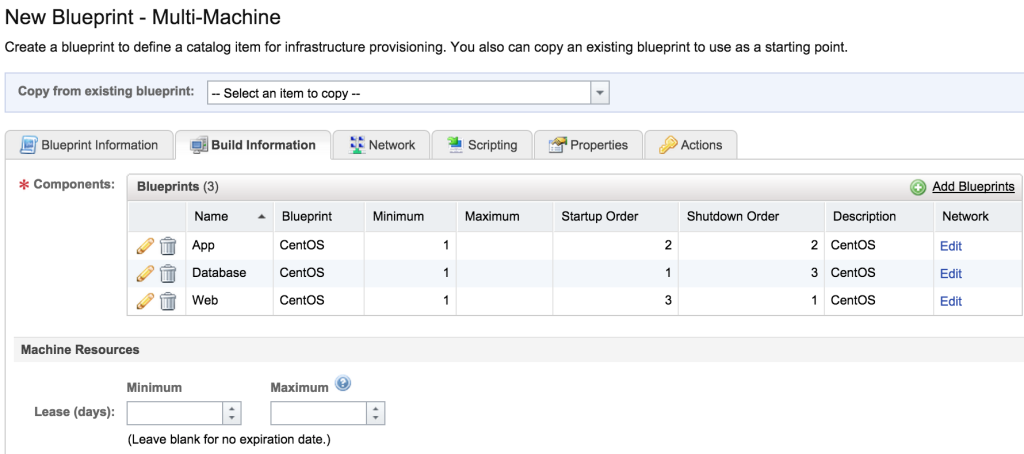Delete the App component with trash icon
Image resolution: width=1024 pixels, height=454 pixels.
tap(168, 246)
